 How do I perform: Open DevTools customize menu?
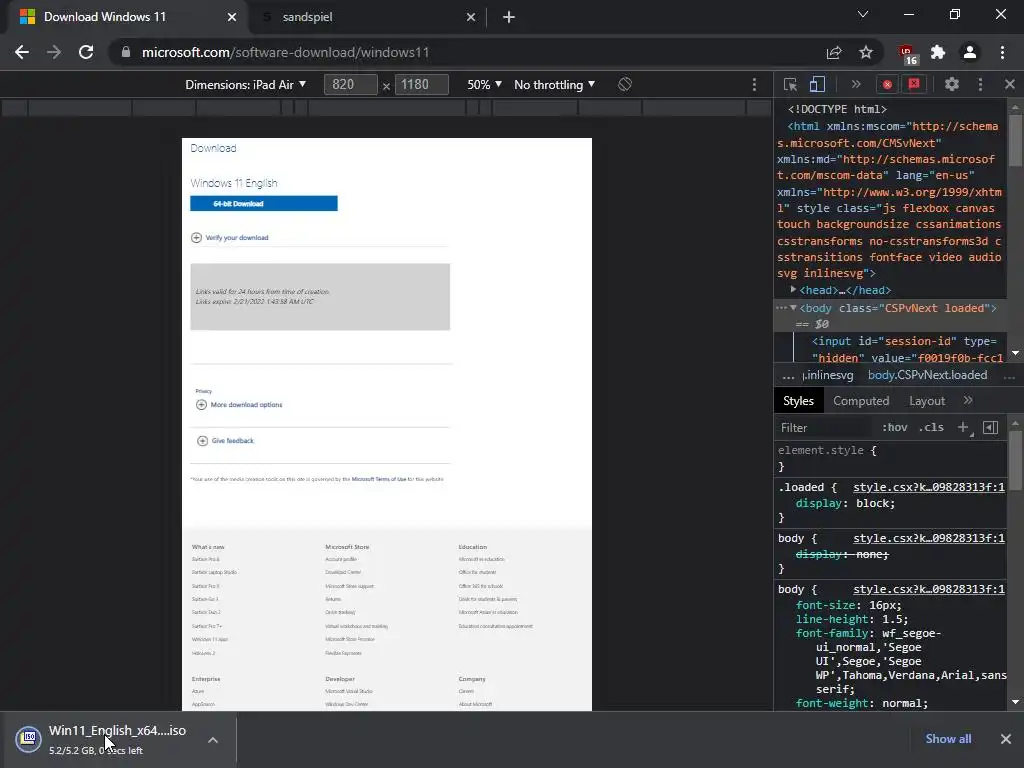click(980, 84)
